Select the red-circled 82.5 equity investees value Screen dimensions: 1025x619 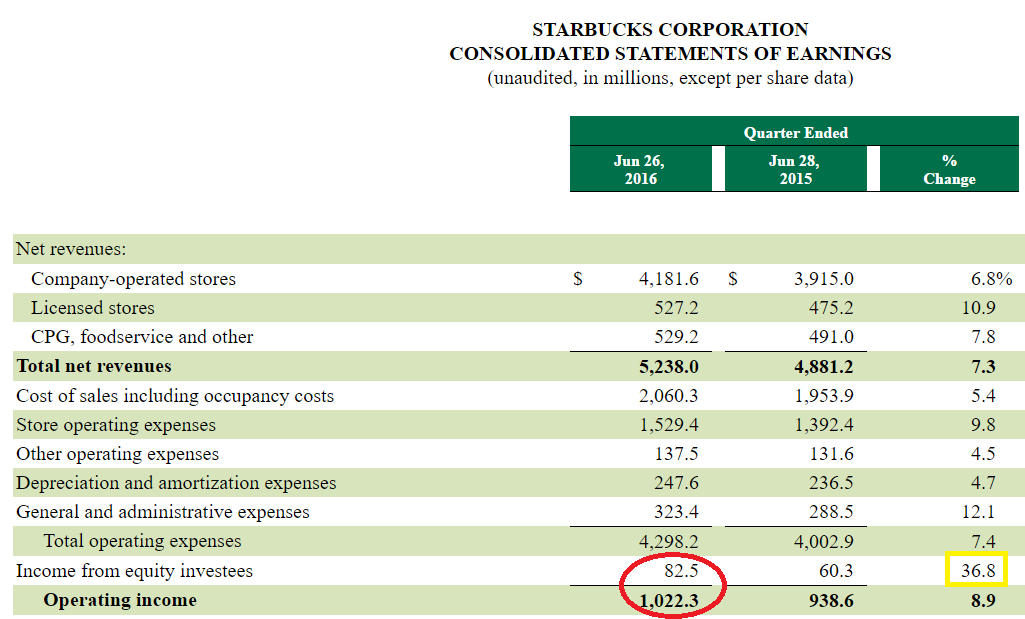point(680,571)
